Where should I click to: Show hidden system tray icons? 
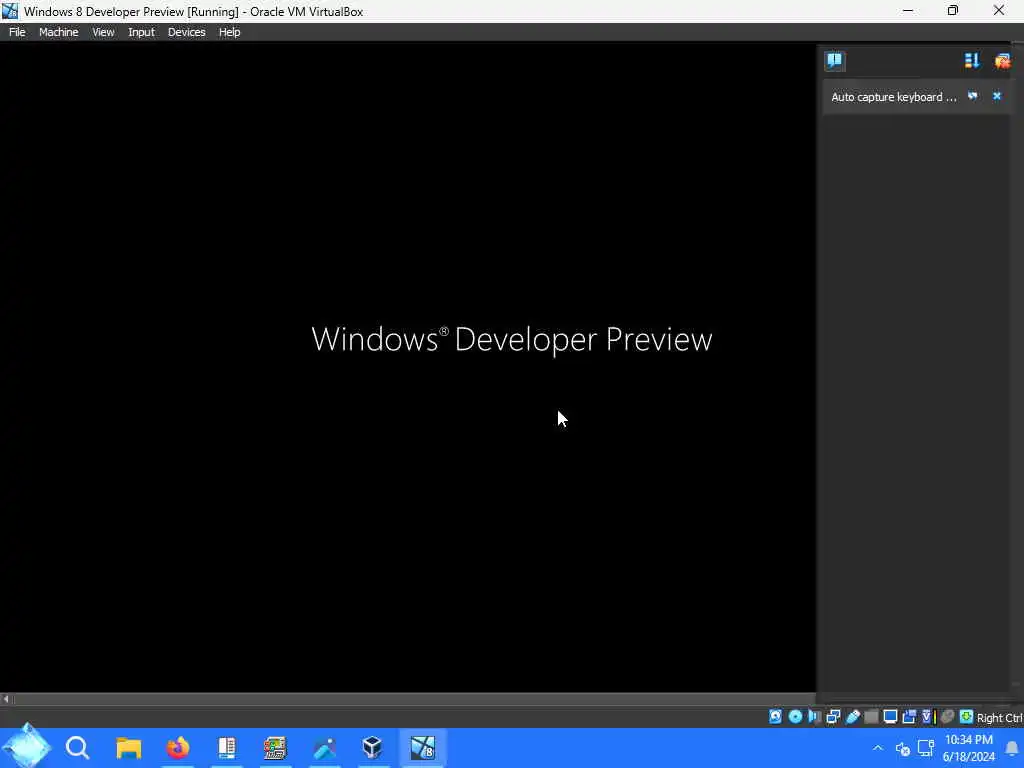(878, 748)
